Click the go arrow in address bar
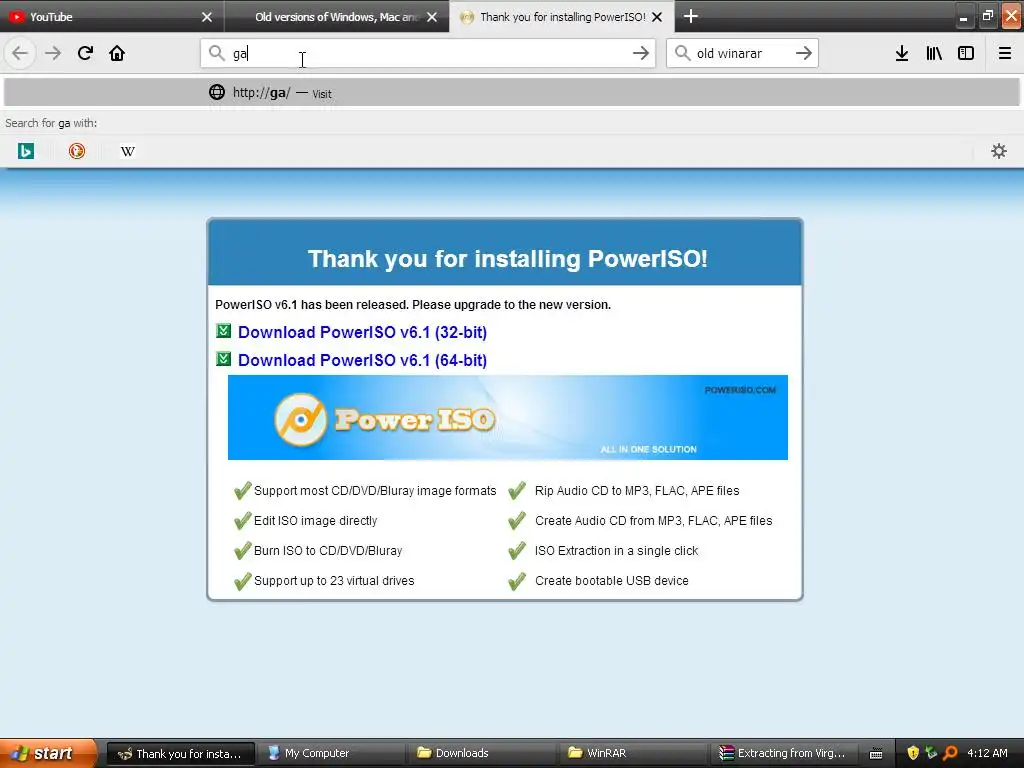Image resolution: width=1024 pixels, height=768 pixels. [641, 53]
